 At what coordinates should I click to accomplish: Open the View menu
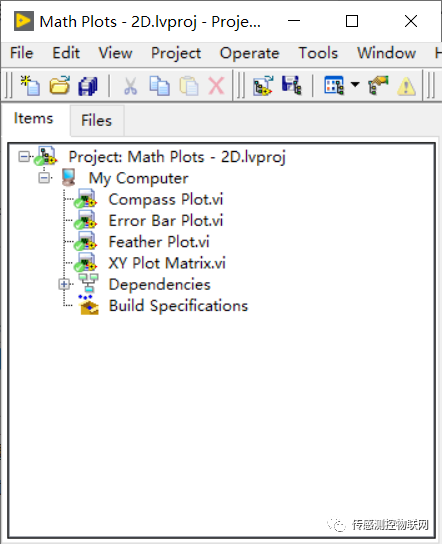(x=115, y=53)
